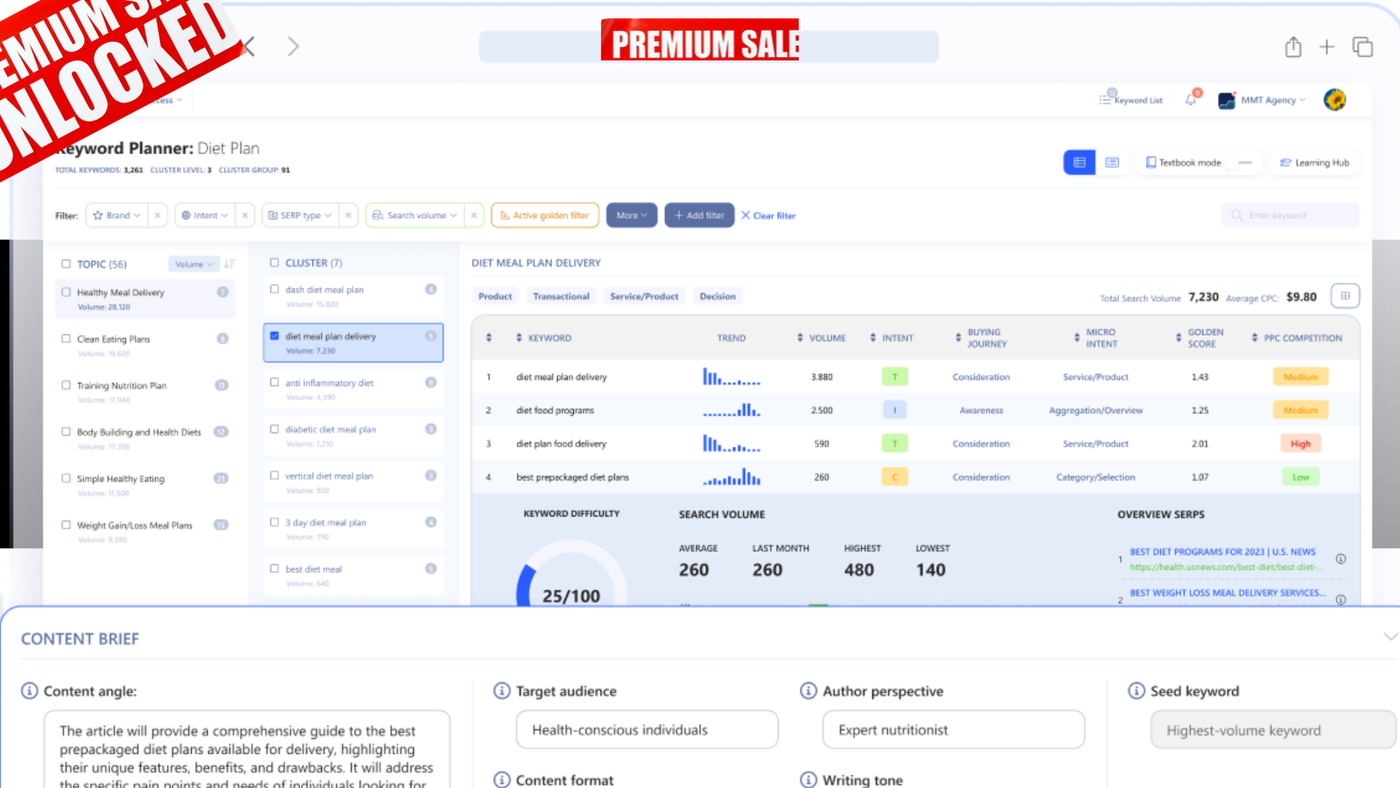Switch to the card list view icon

pos(1112,163)
